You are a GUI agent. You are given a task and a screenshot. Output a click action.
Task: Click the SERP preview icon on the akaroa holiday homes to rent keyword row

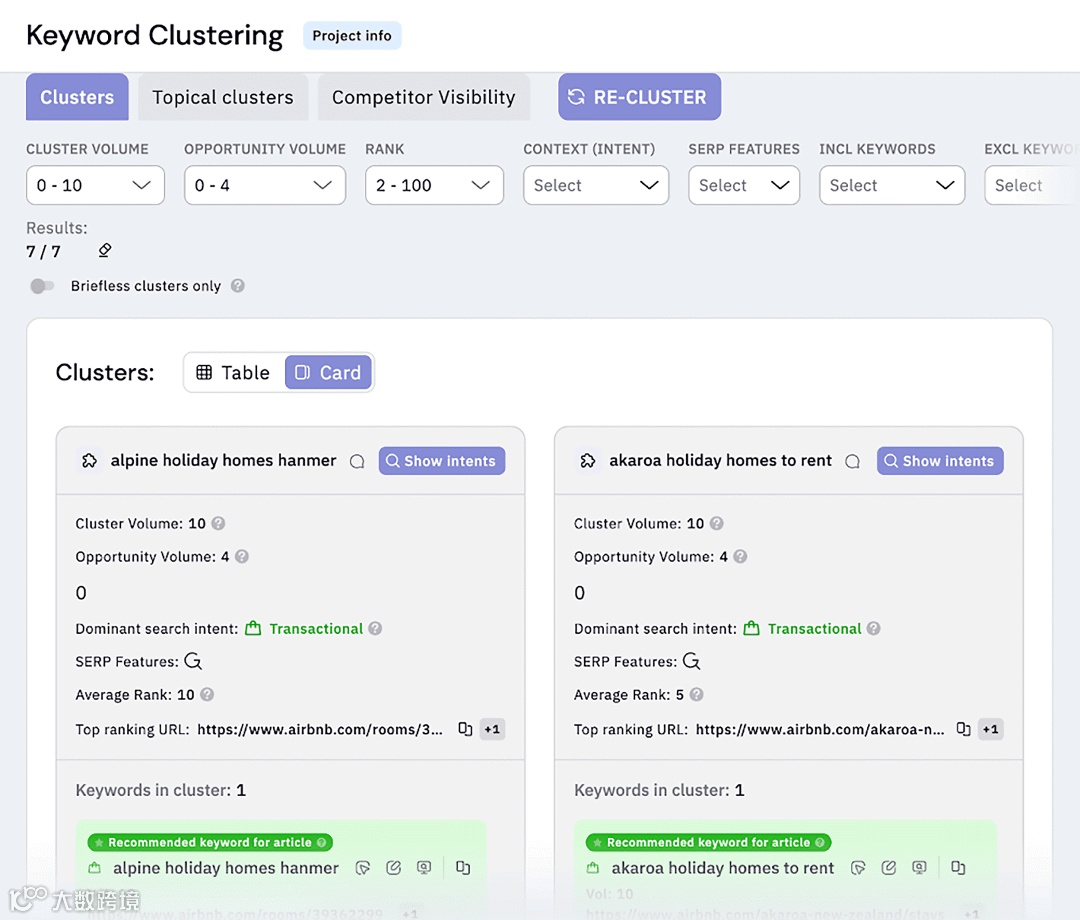pos(920,868)
